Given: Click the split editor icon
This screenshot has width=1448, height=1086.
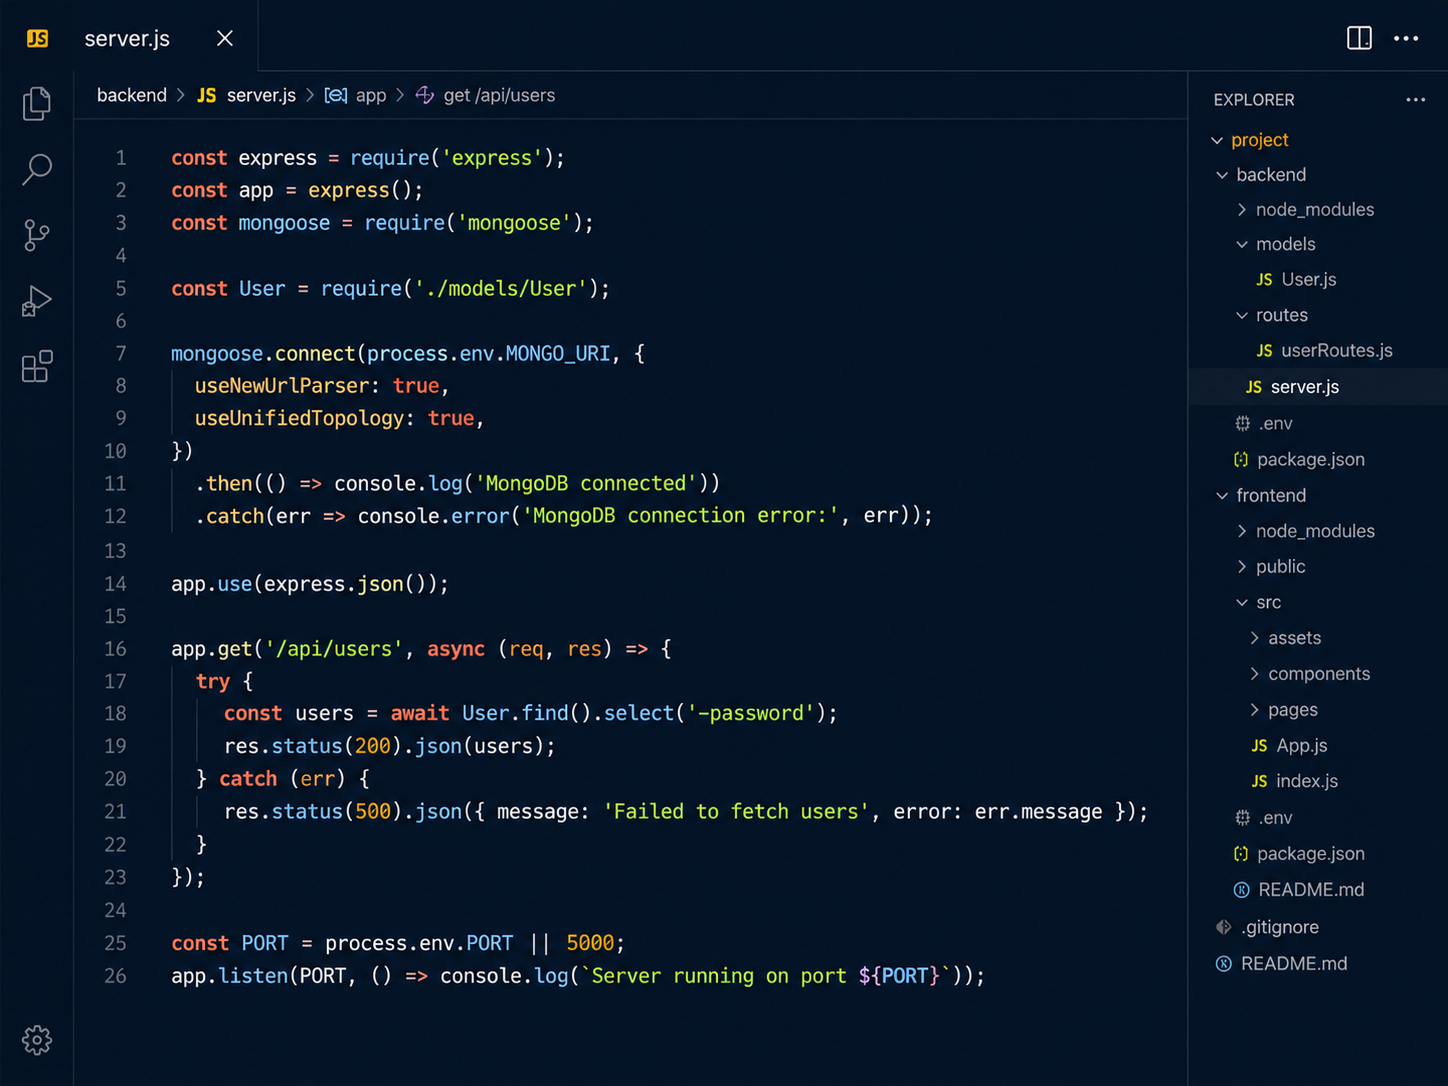Looking at the screenshot, I should click(x=1359, y=38).
